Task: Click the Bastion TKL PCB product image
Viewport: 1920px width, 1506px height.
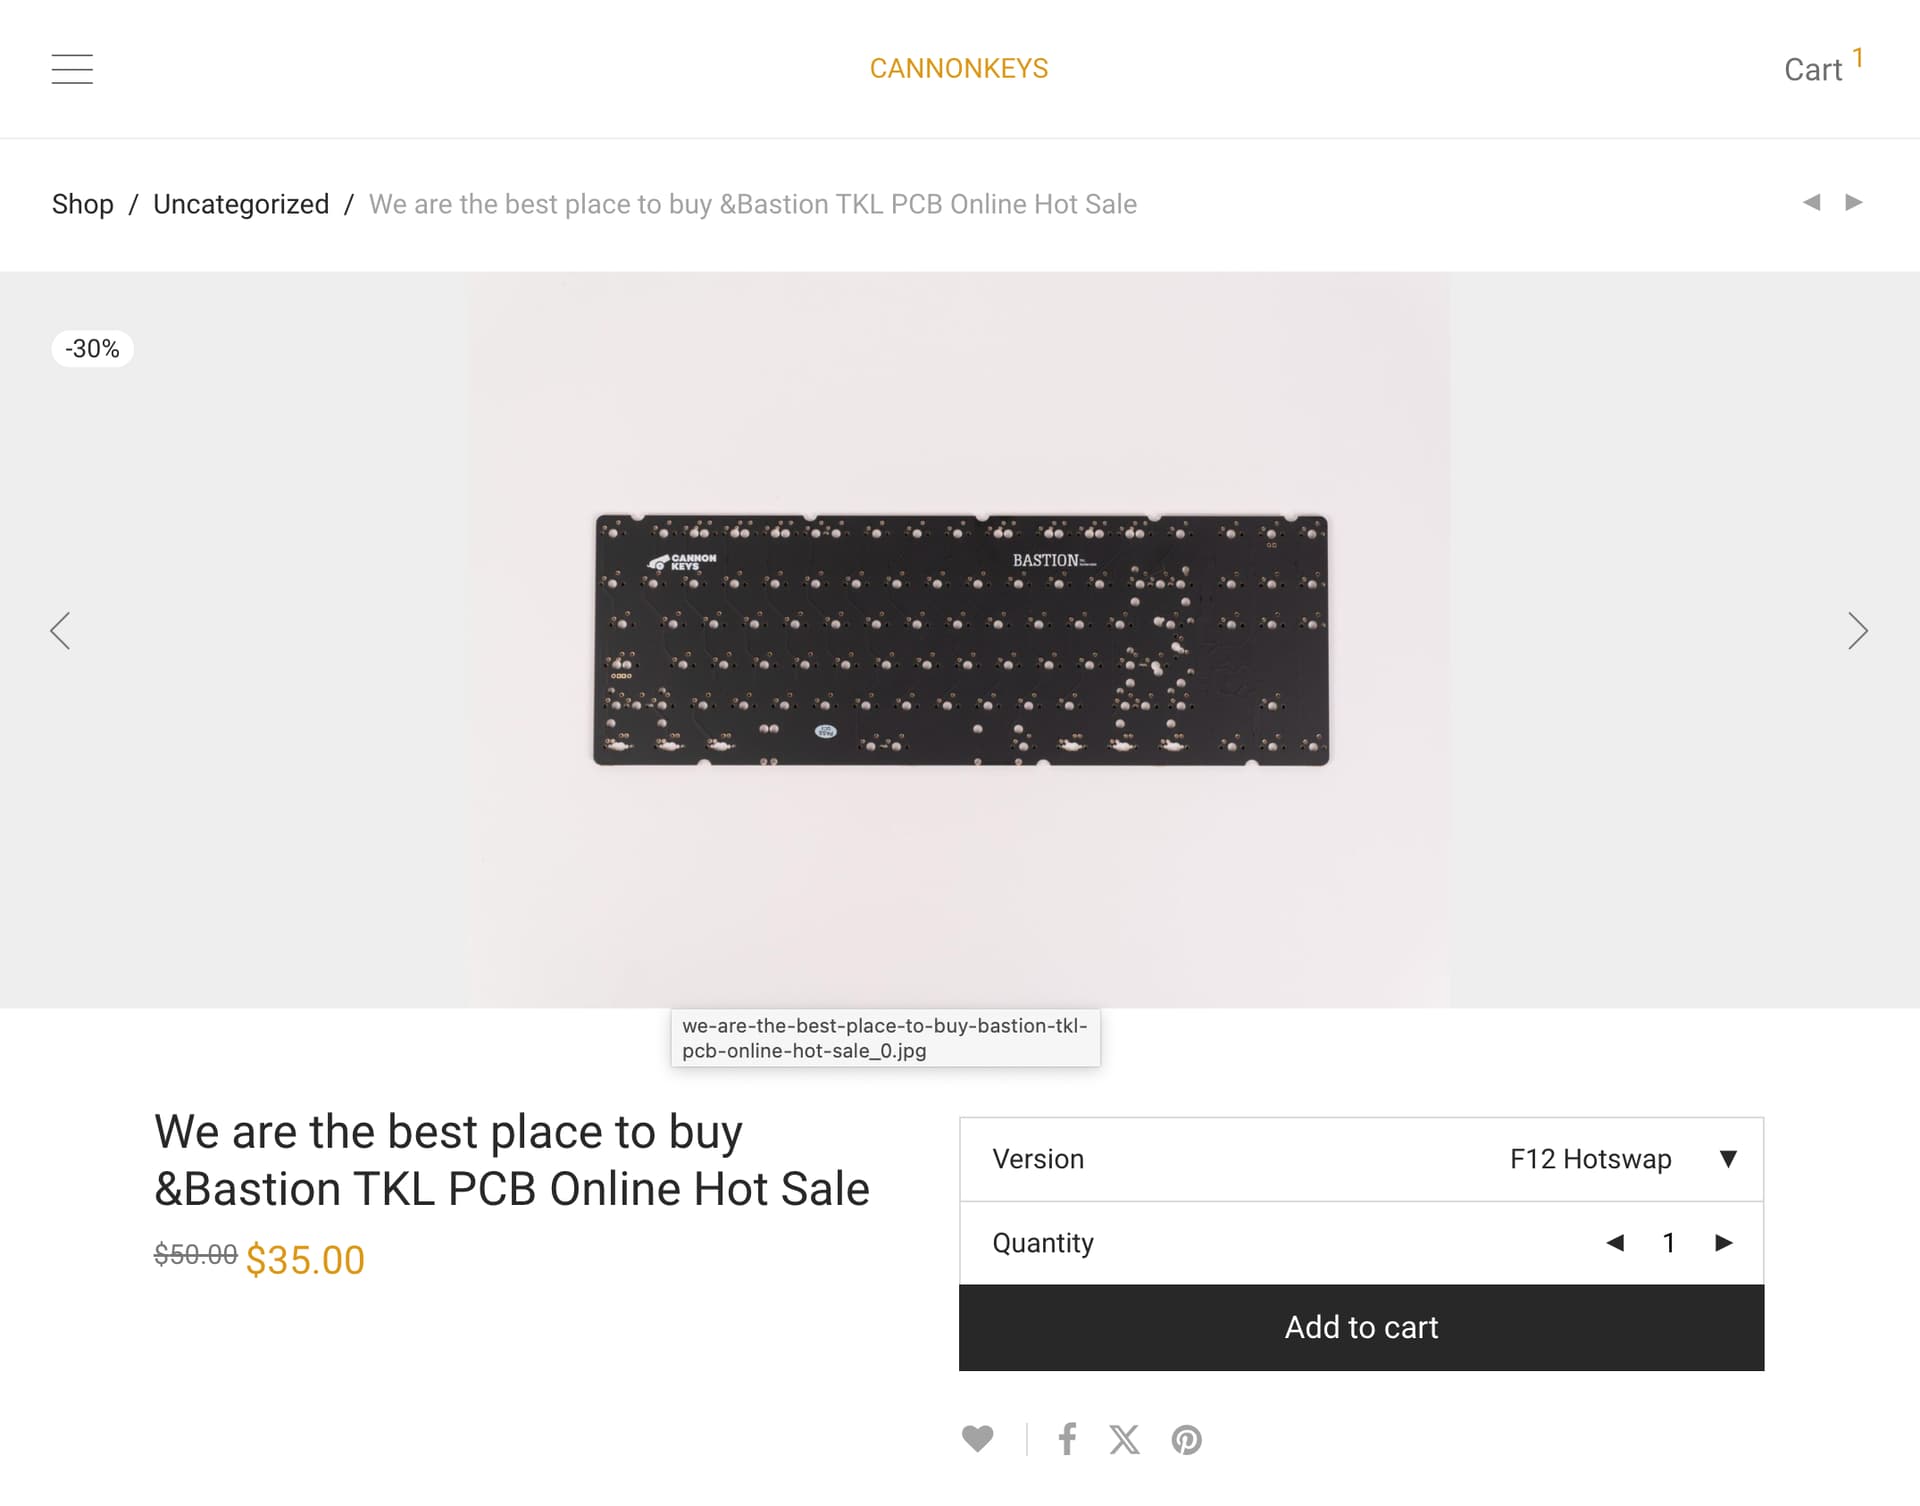Action: pos(960,640)
